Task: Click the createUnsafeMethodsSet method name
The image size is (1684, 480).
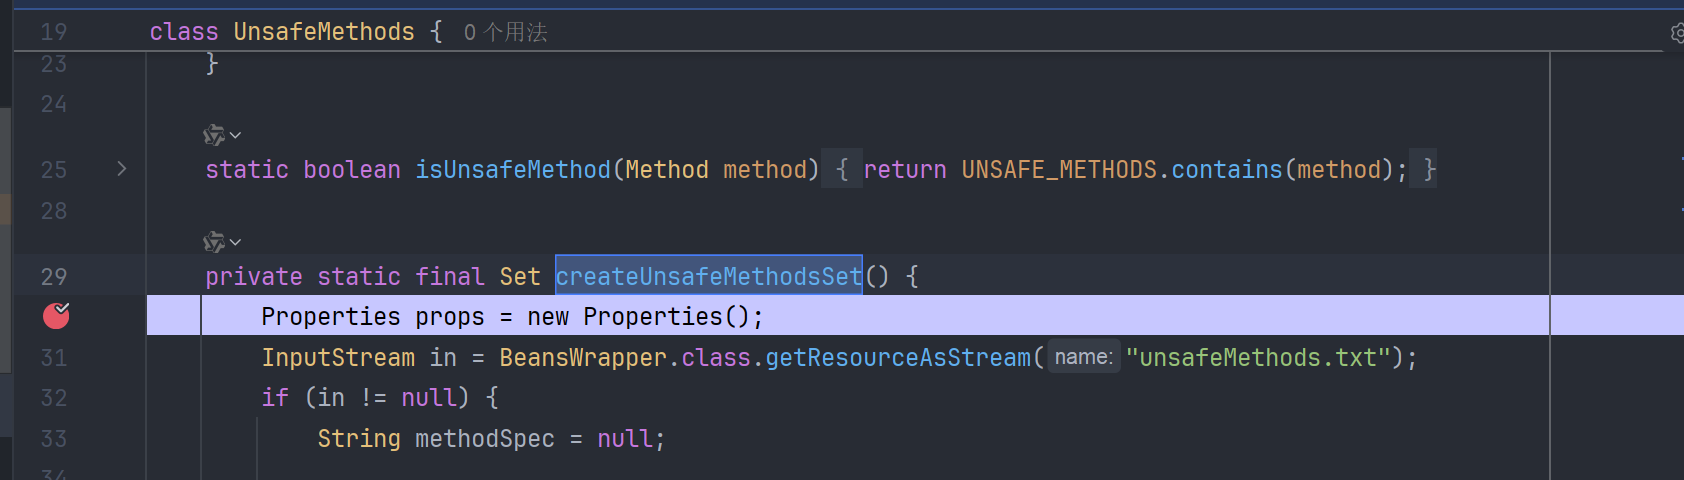Action: (709, 276)
